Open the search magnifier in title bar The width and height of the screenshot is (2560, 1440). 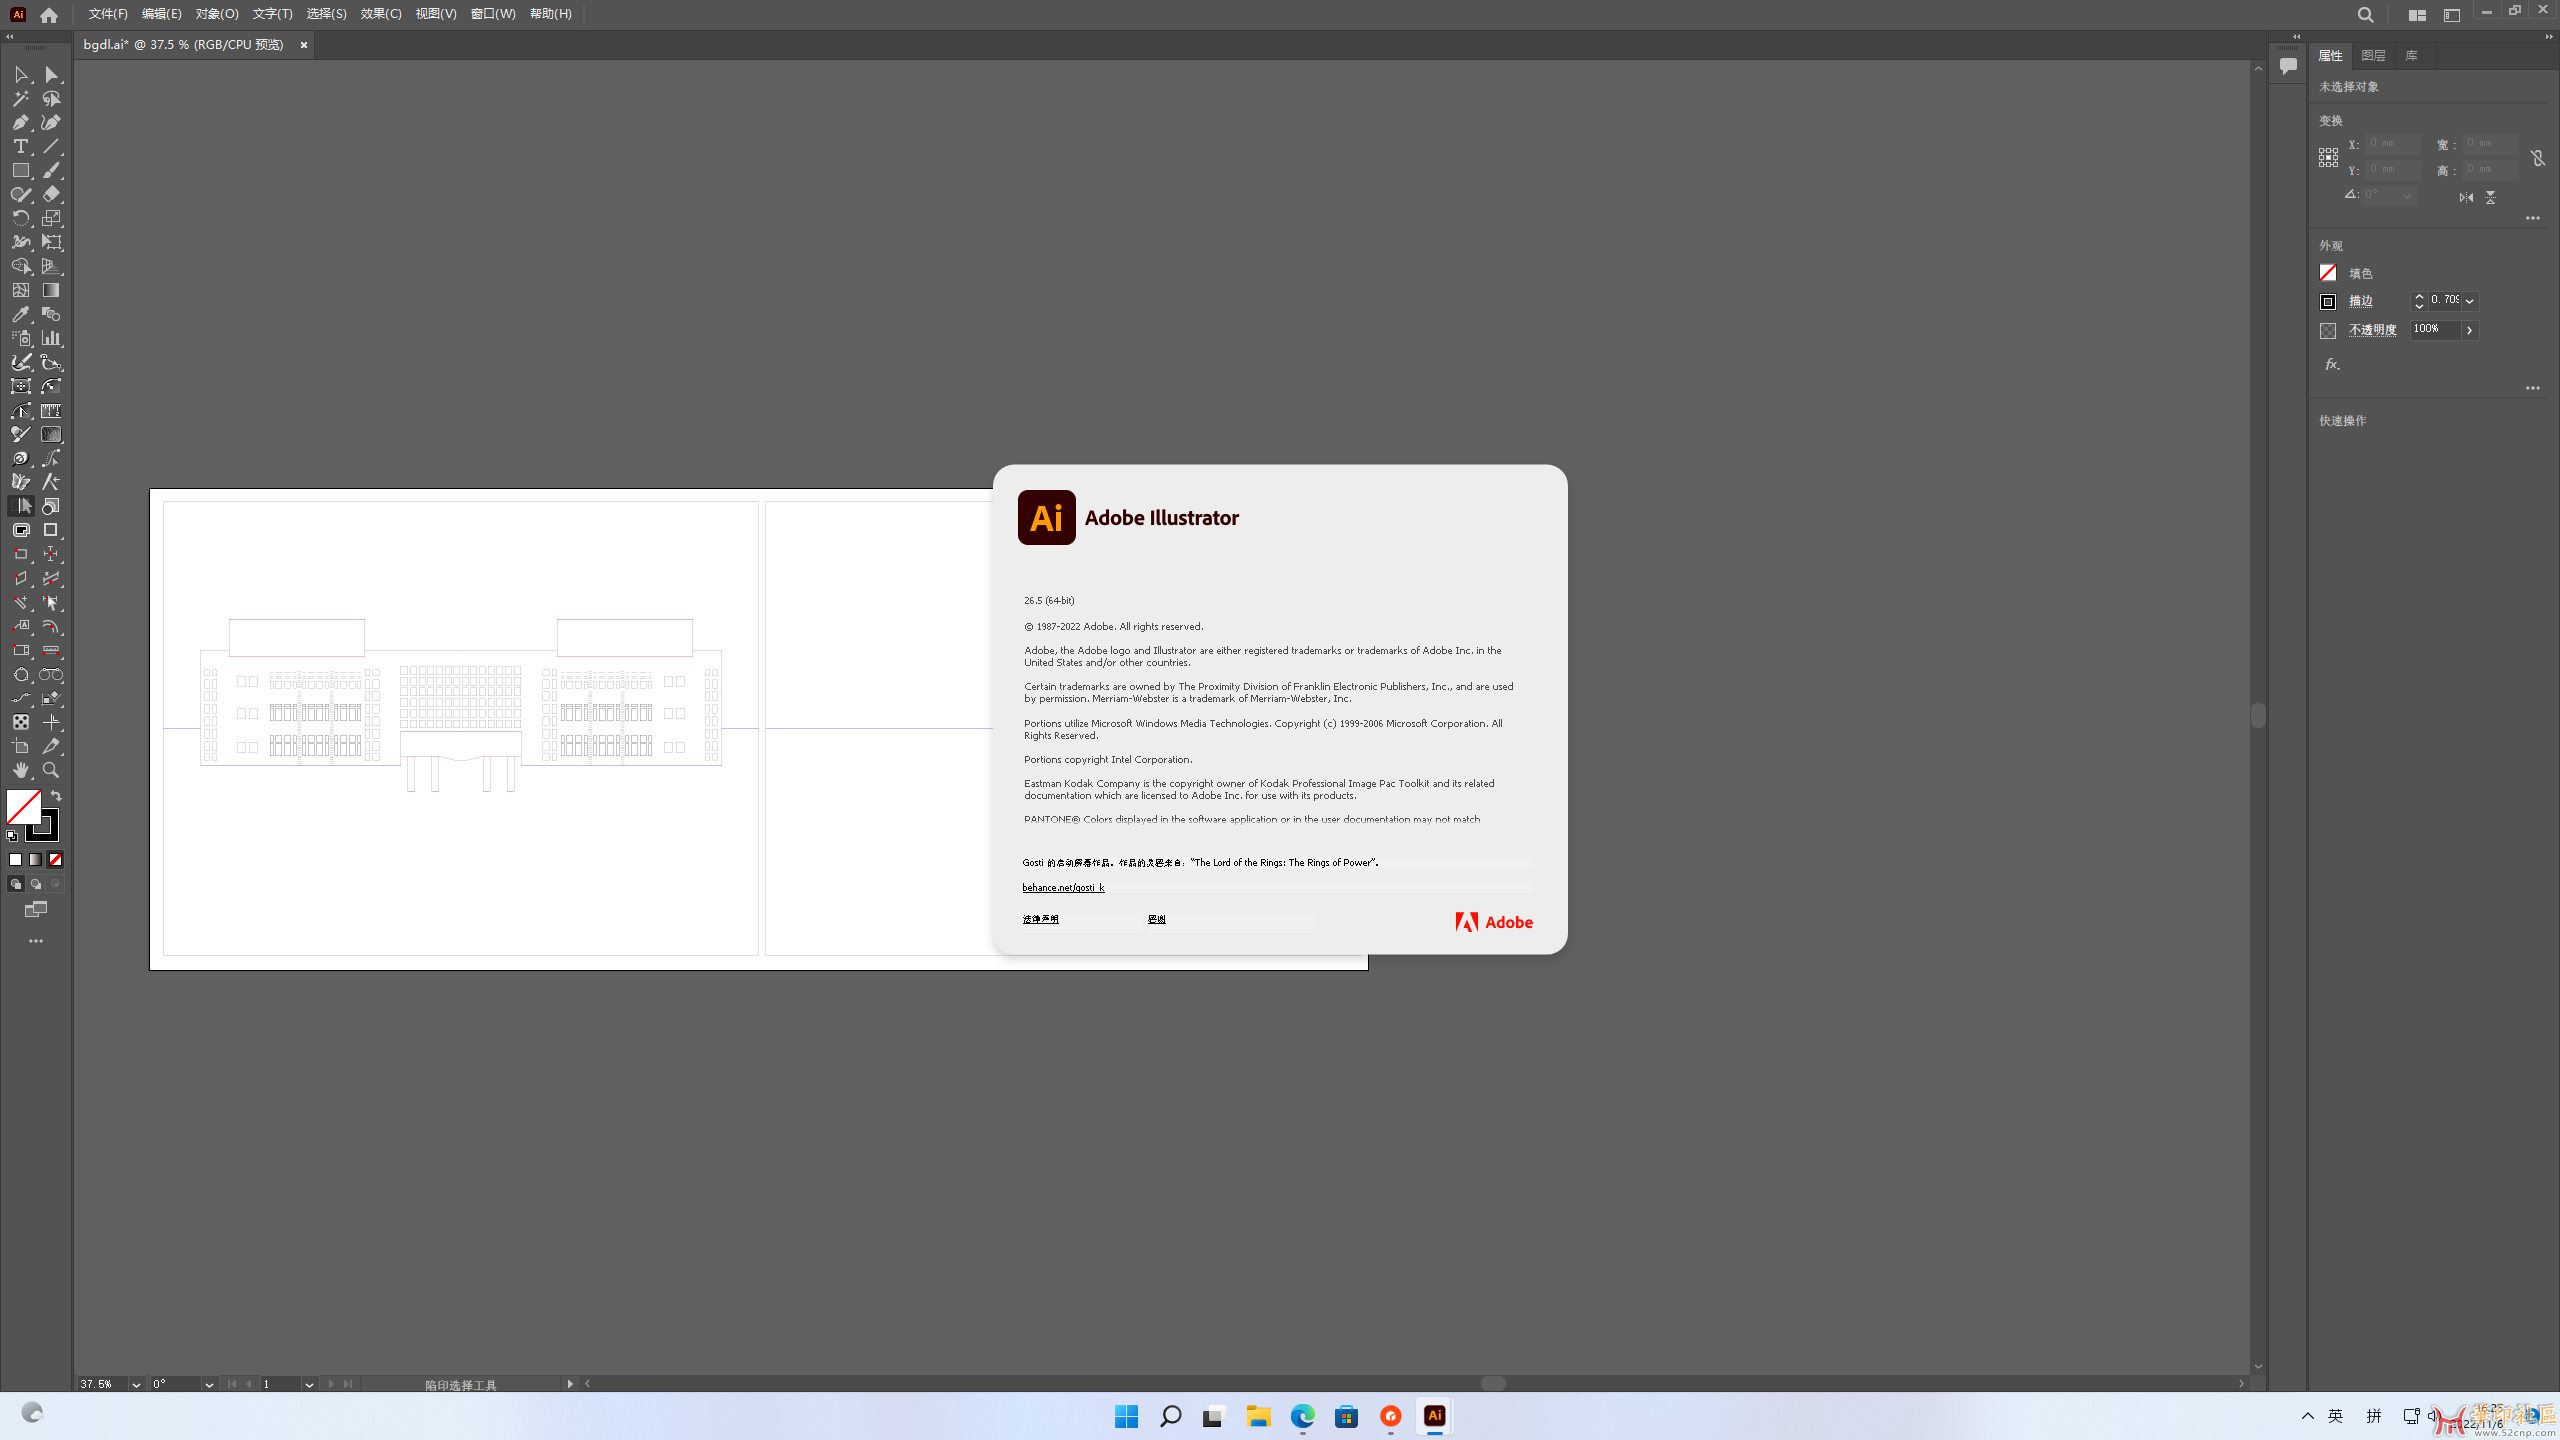pyautogui.click(x=2365, y=15)
